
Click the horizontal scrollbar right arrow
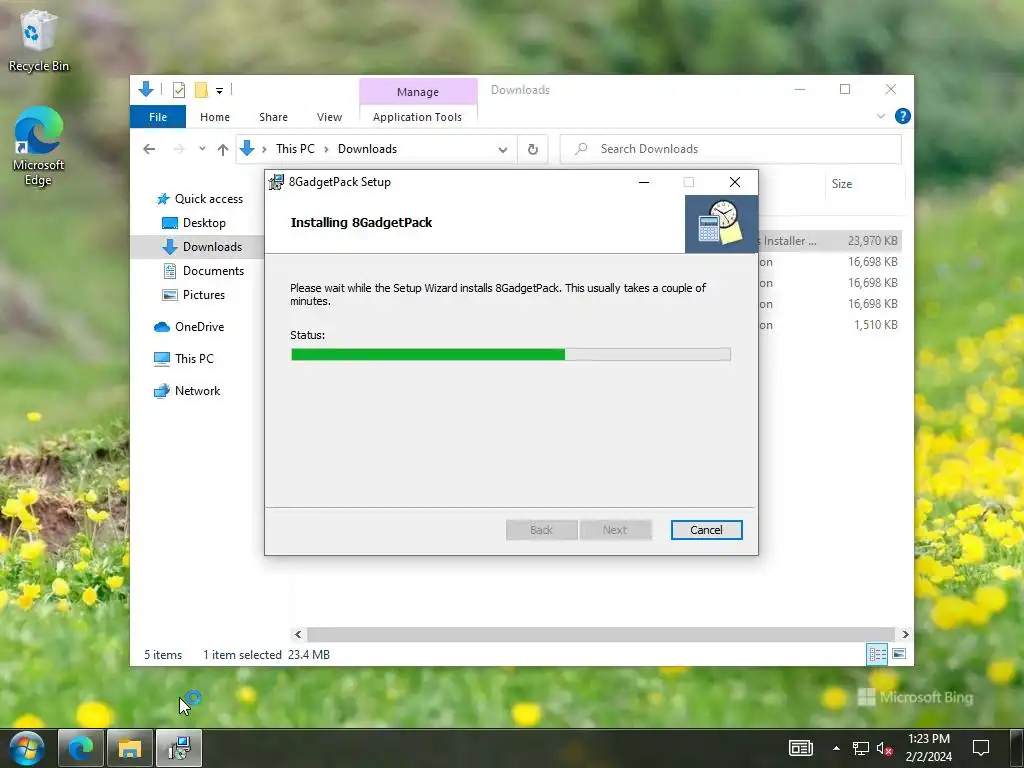click(905, 634)
